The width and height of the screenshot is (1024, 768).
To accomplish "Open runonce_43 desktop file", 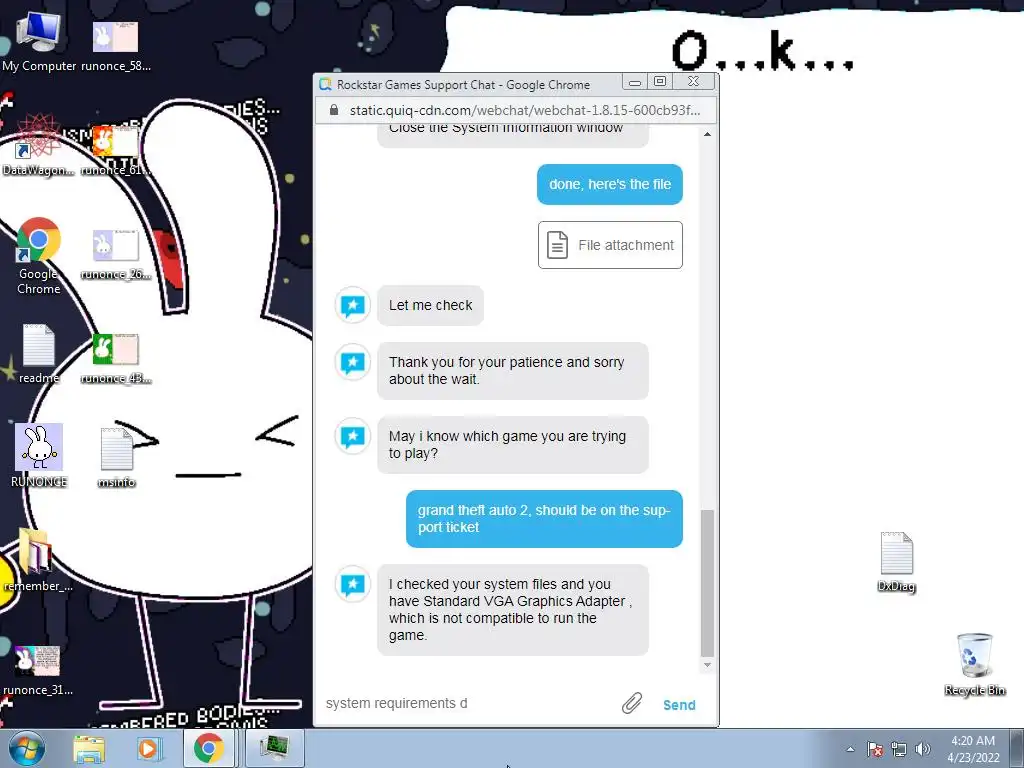I will (x=116, y=358).
